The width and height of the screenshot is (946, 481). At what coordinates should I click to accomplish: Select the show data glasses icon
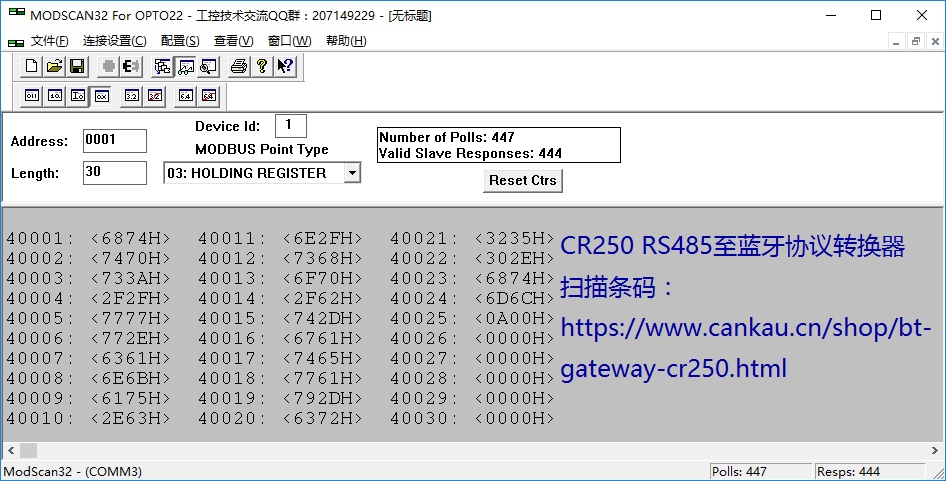185,66
